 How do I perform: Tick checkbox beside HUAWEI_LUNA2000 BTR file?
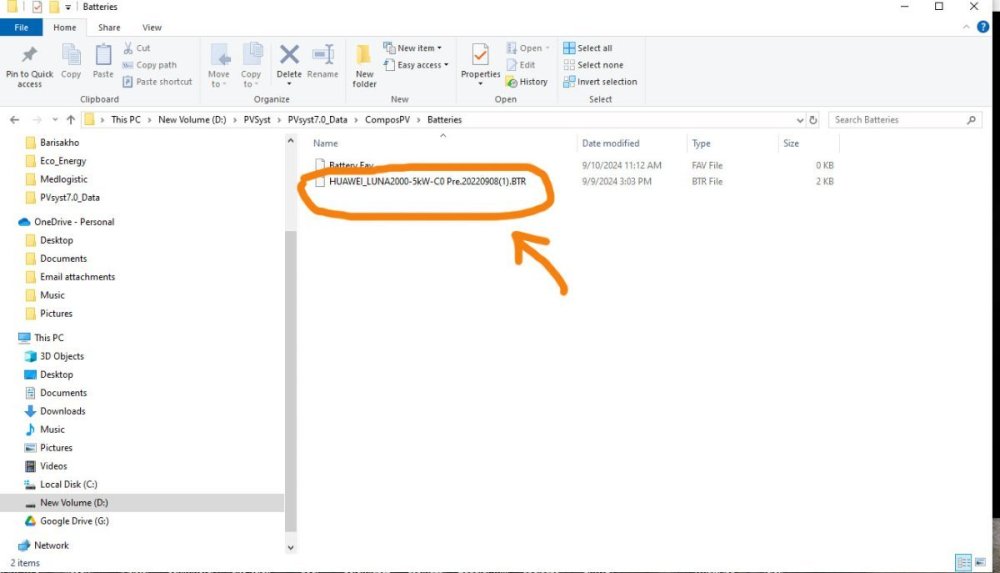[320, 182]
